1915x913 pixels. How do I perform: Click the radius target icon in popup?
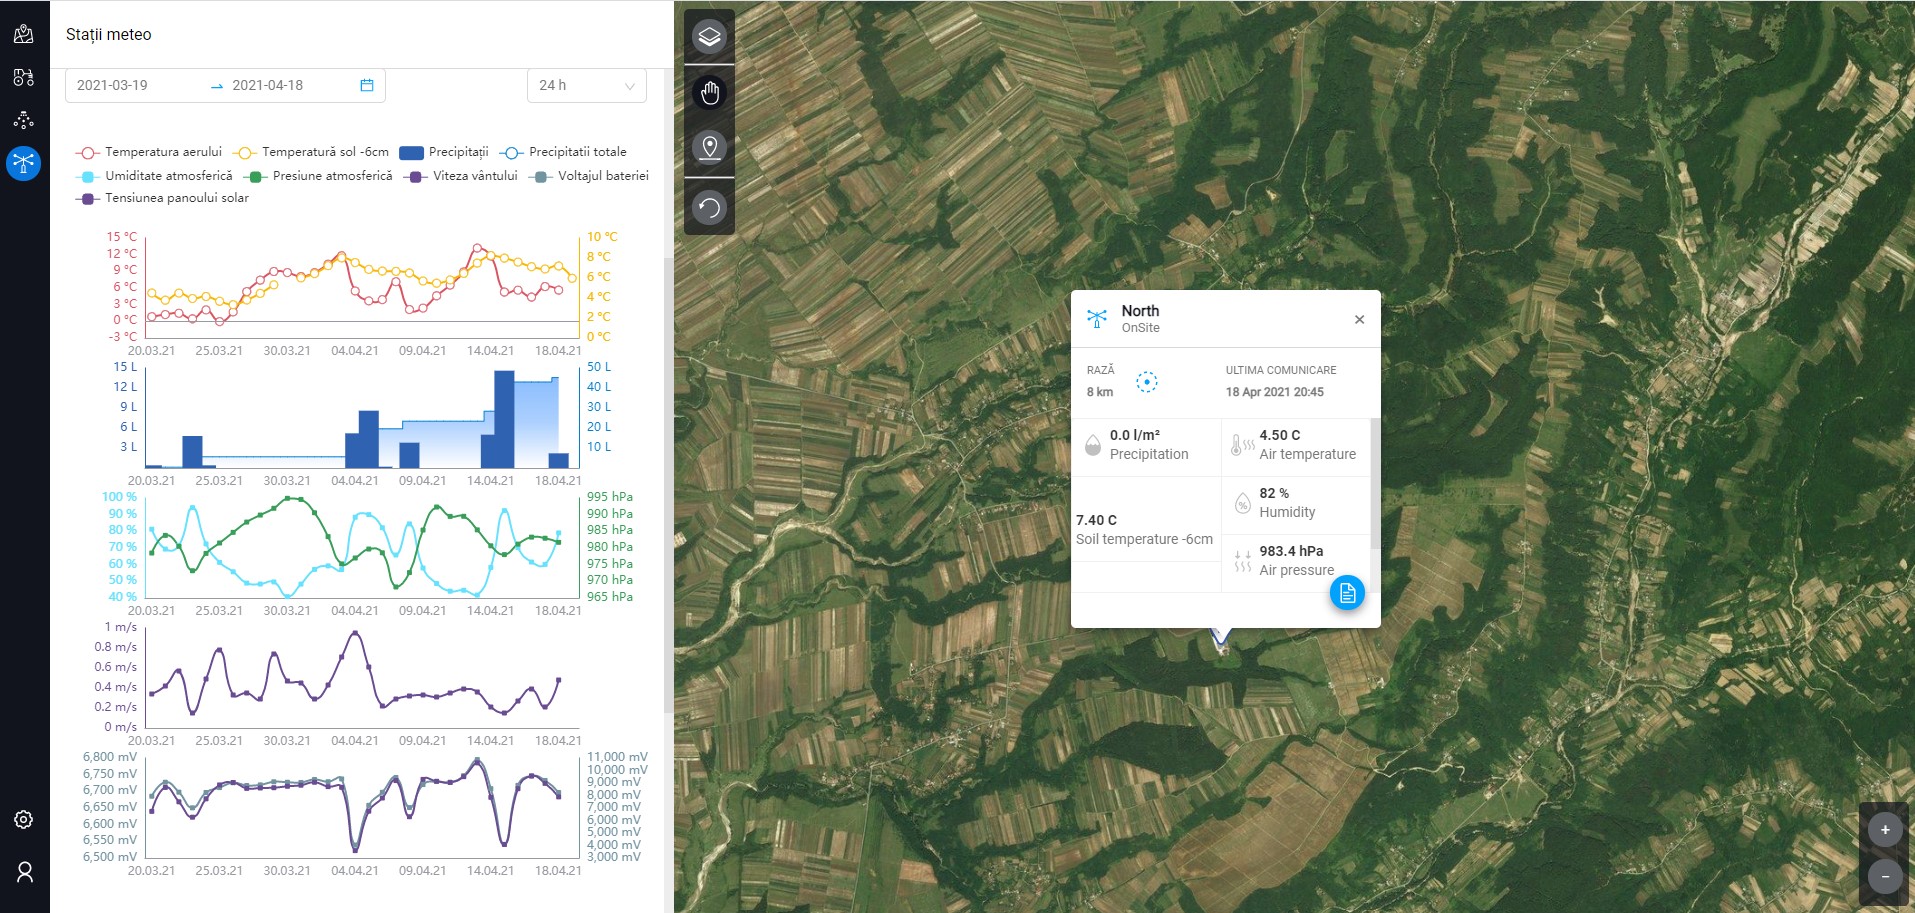pyautogui.click(x=1147, y=382)
